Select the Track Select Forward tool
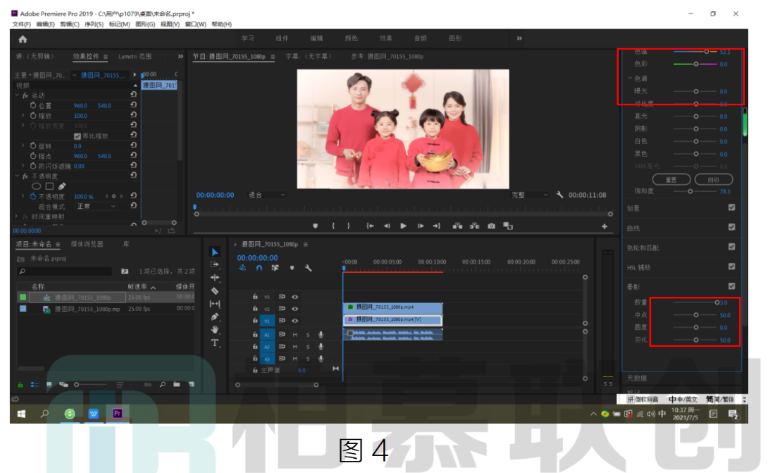 215,264
